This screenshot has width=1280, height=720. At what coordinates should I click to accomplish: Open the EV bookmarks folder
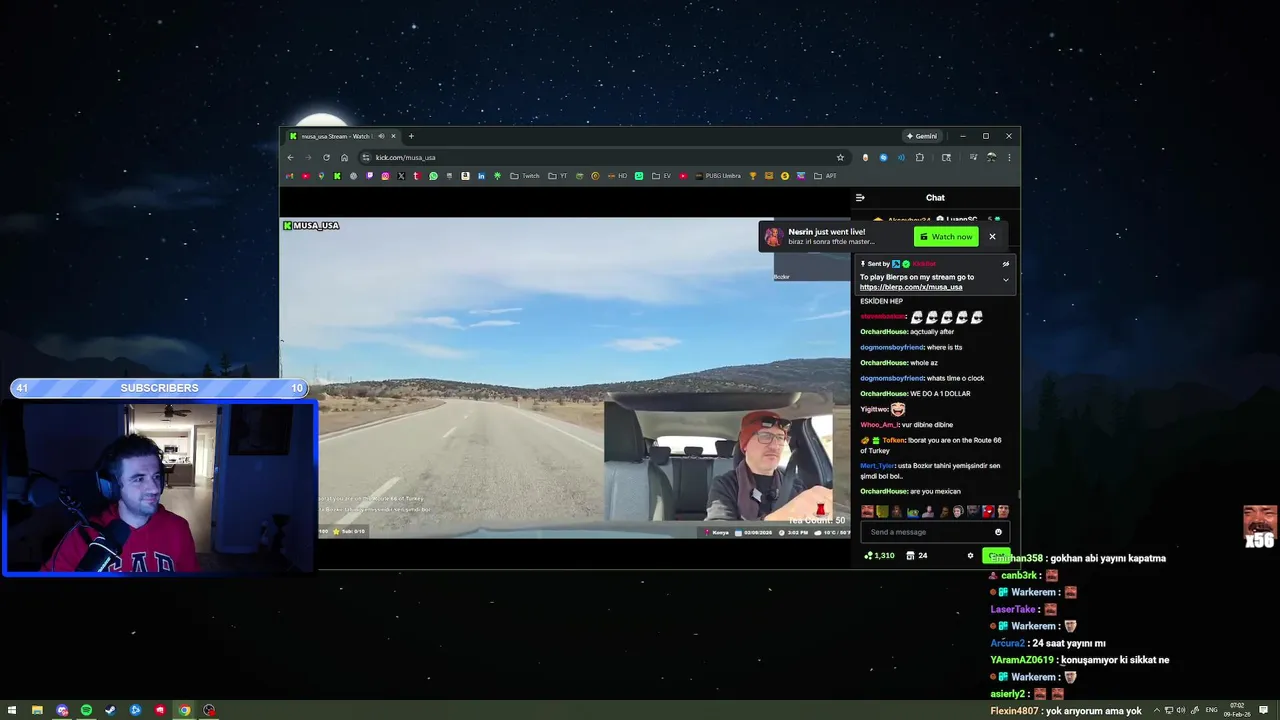662,176
